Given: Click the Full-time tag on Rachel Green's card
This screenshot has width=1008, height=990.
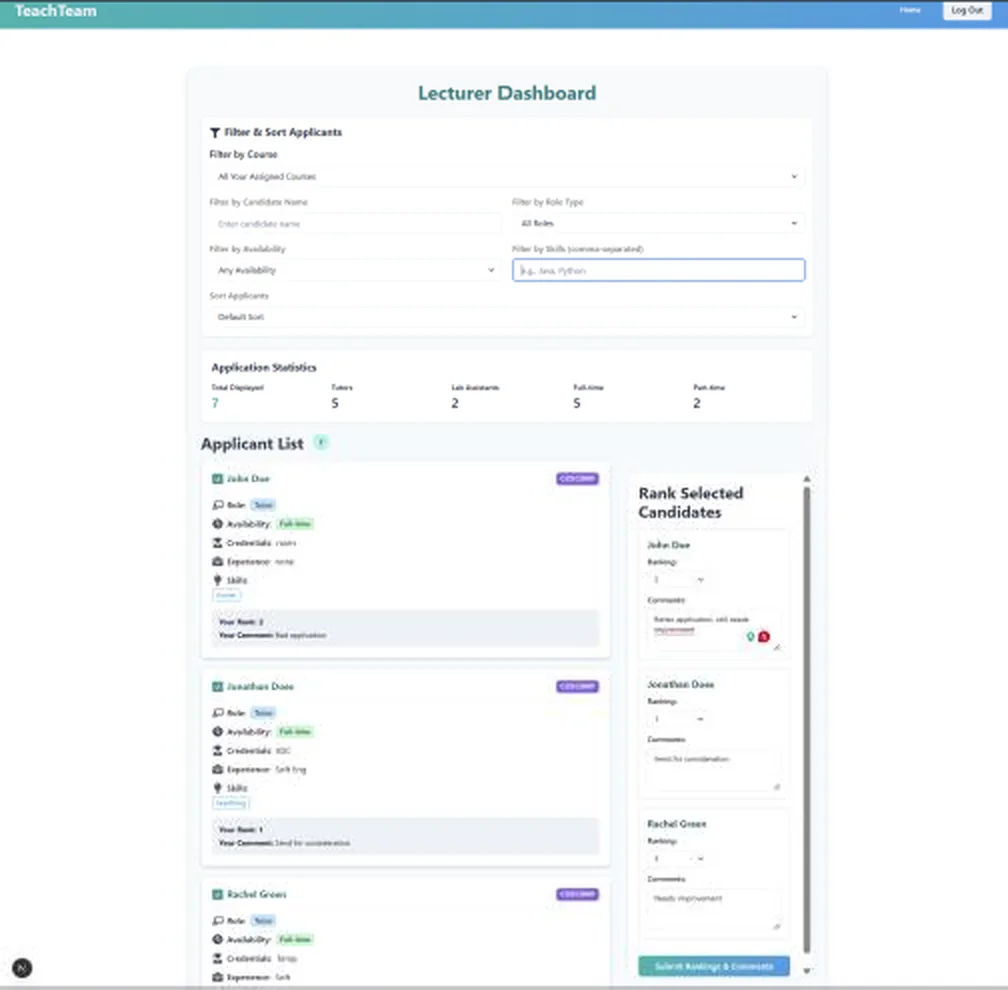Looking at the screenshot, I should [295, 939].
